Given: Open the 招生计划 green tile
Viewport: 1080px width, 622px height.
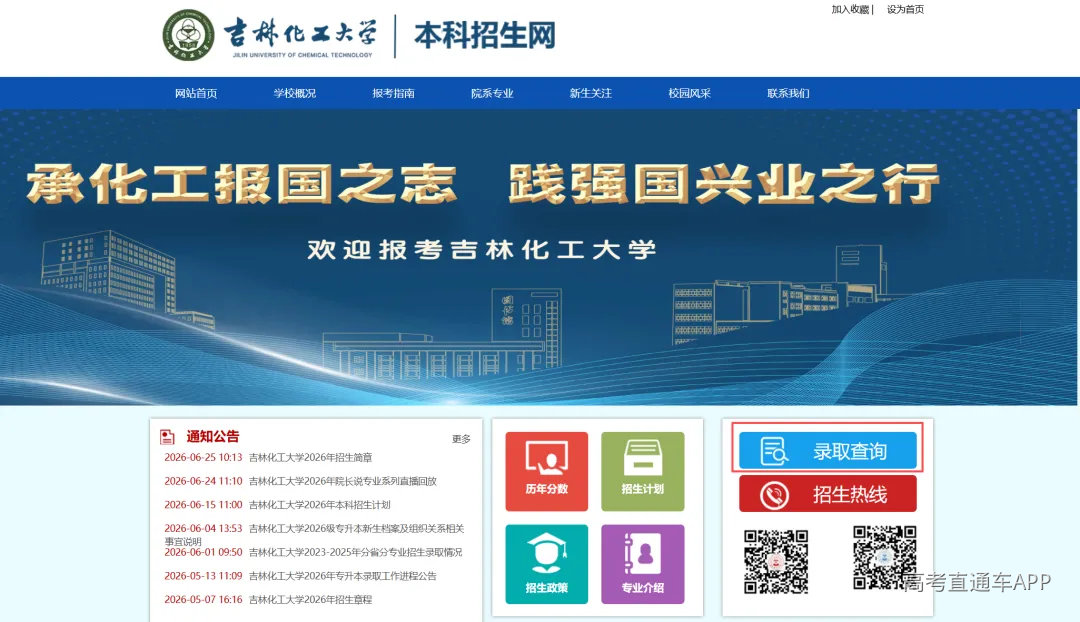Looking at the screenshot, I should click(x=643, y=472).
